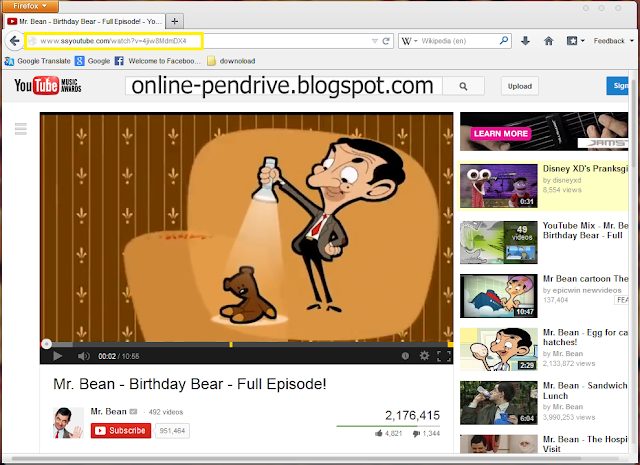Click the 492 videos link
The height and width of the screenshot is (465, 640).
point(166,412)
